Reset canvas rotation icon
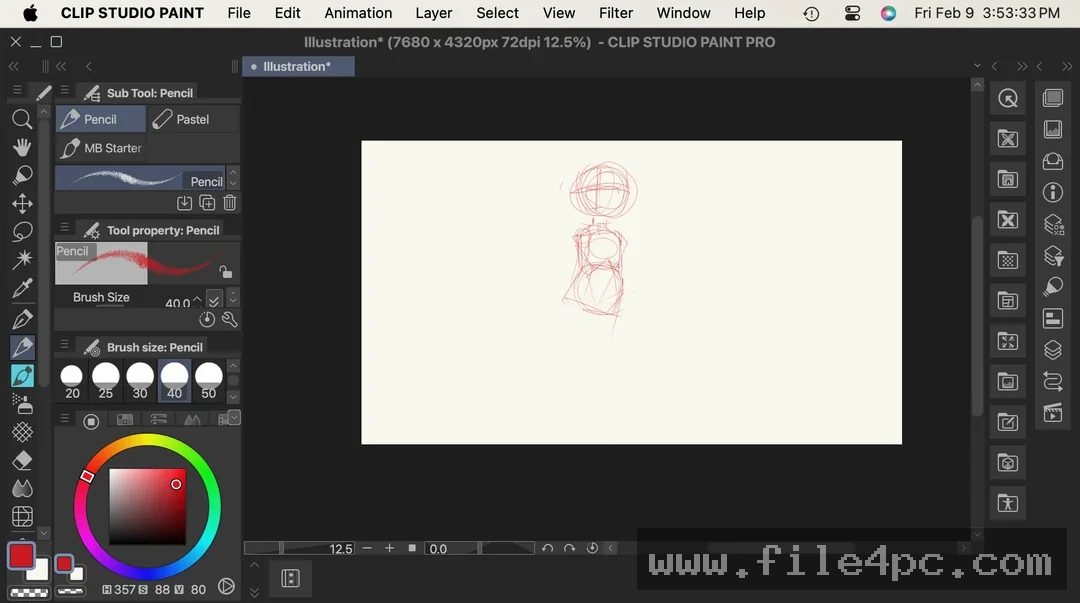The image size is (1080, 603). point(592,549)
